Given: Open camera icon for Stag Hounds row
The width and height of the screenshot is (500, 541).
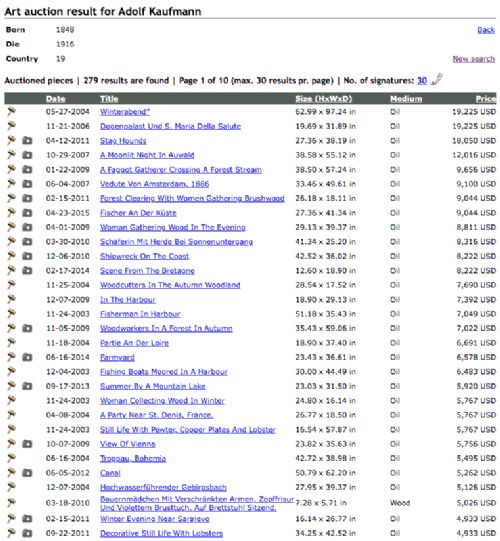Looking at the screenshot, I should pyautogui.click(x=27, y=140).
